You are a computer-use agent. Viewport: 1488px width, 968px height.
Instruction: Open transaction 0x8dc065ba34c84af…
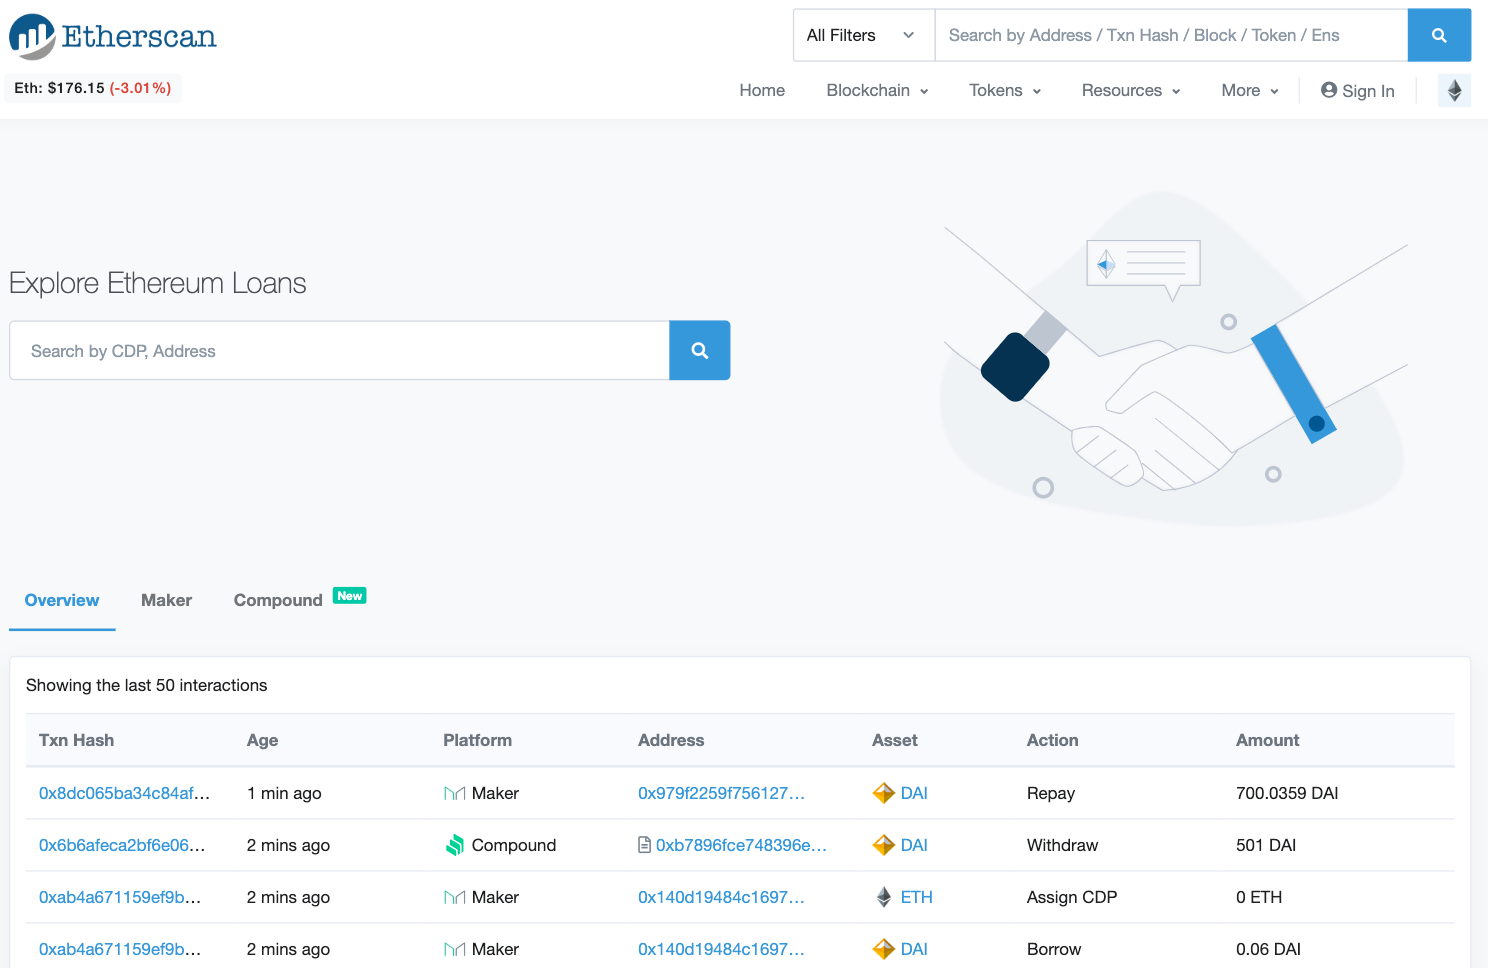click(x=124, y=793)
